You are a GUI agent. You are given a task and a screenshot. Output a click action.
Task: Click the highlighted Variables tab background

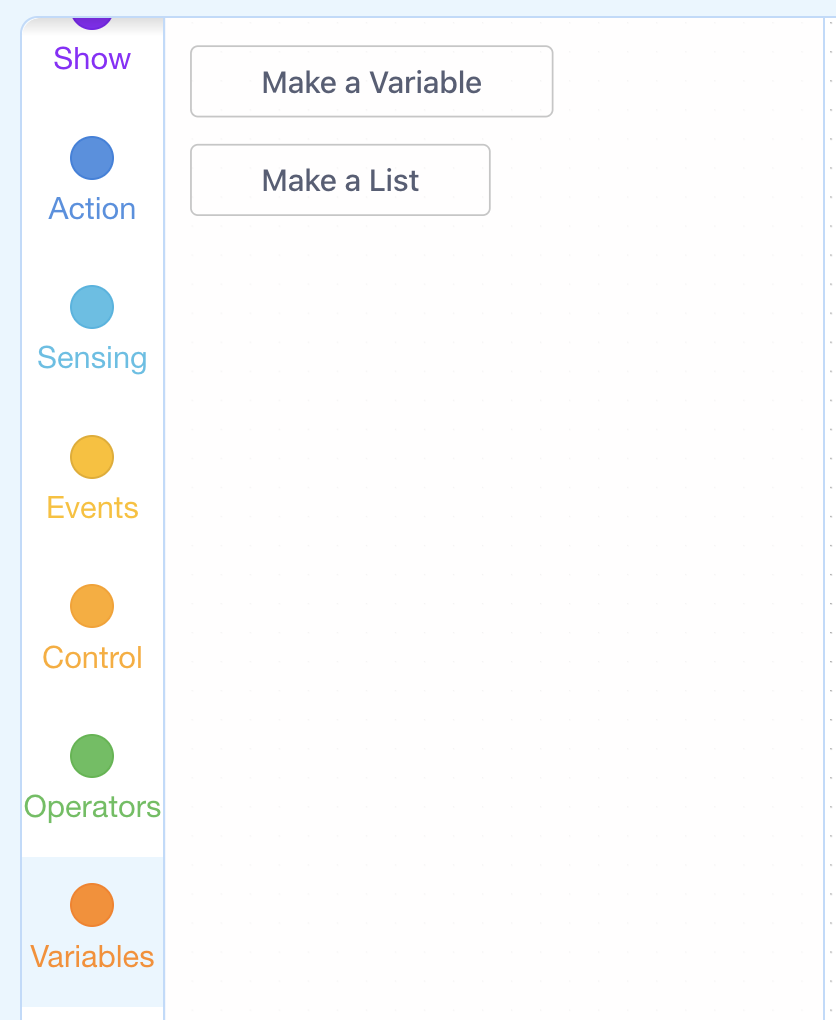(92, 932)
